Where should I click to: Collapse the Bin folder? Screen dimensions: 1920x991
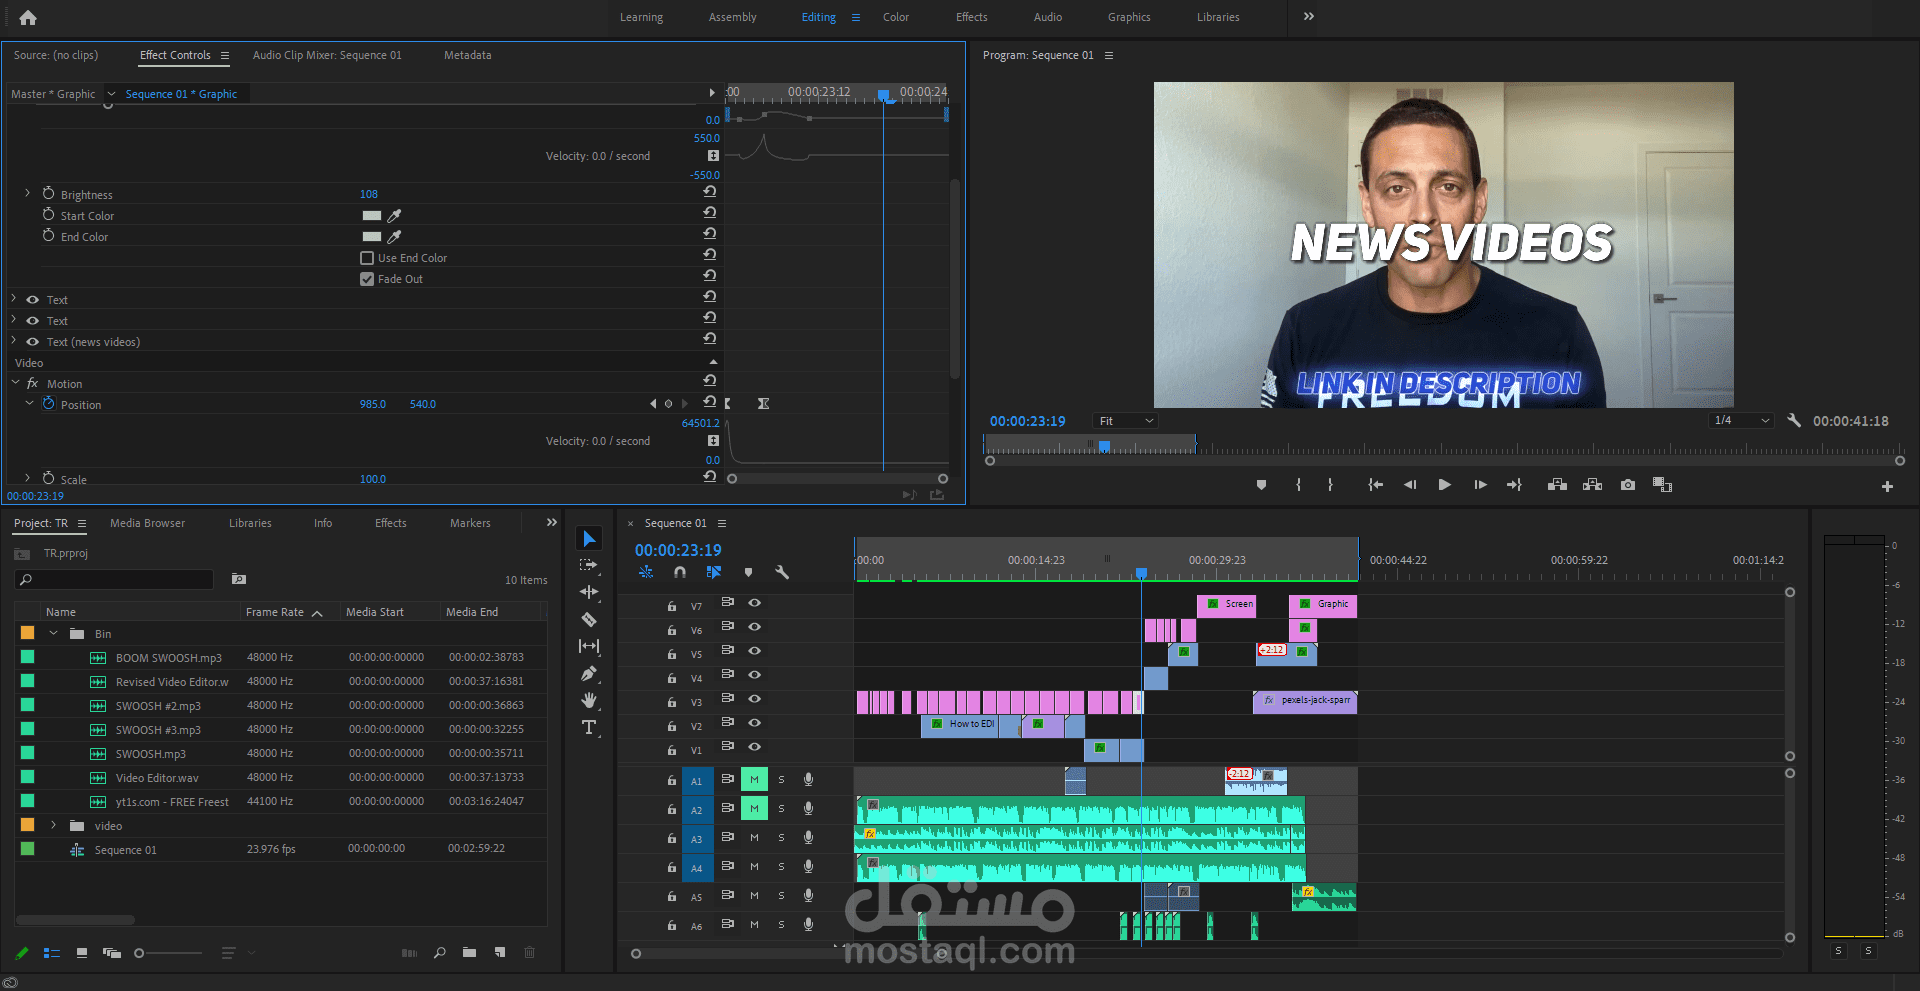tap(54, 634)
